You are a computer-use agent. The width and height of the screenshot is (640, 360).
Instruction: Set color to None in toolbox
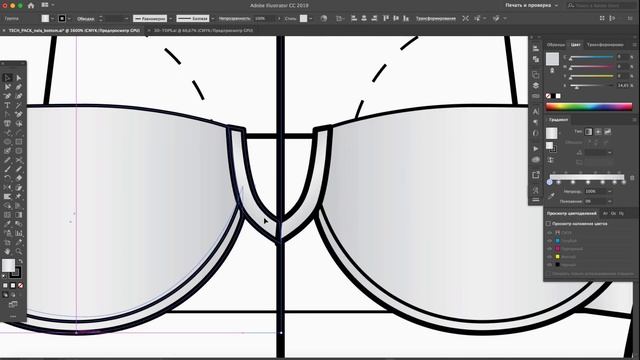click(21, 285)
